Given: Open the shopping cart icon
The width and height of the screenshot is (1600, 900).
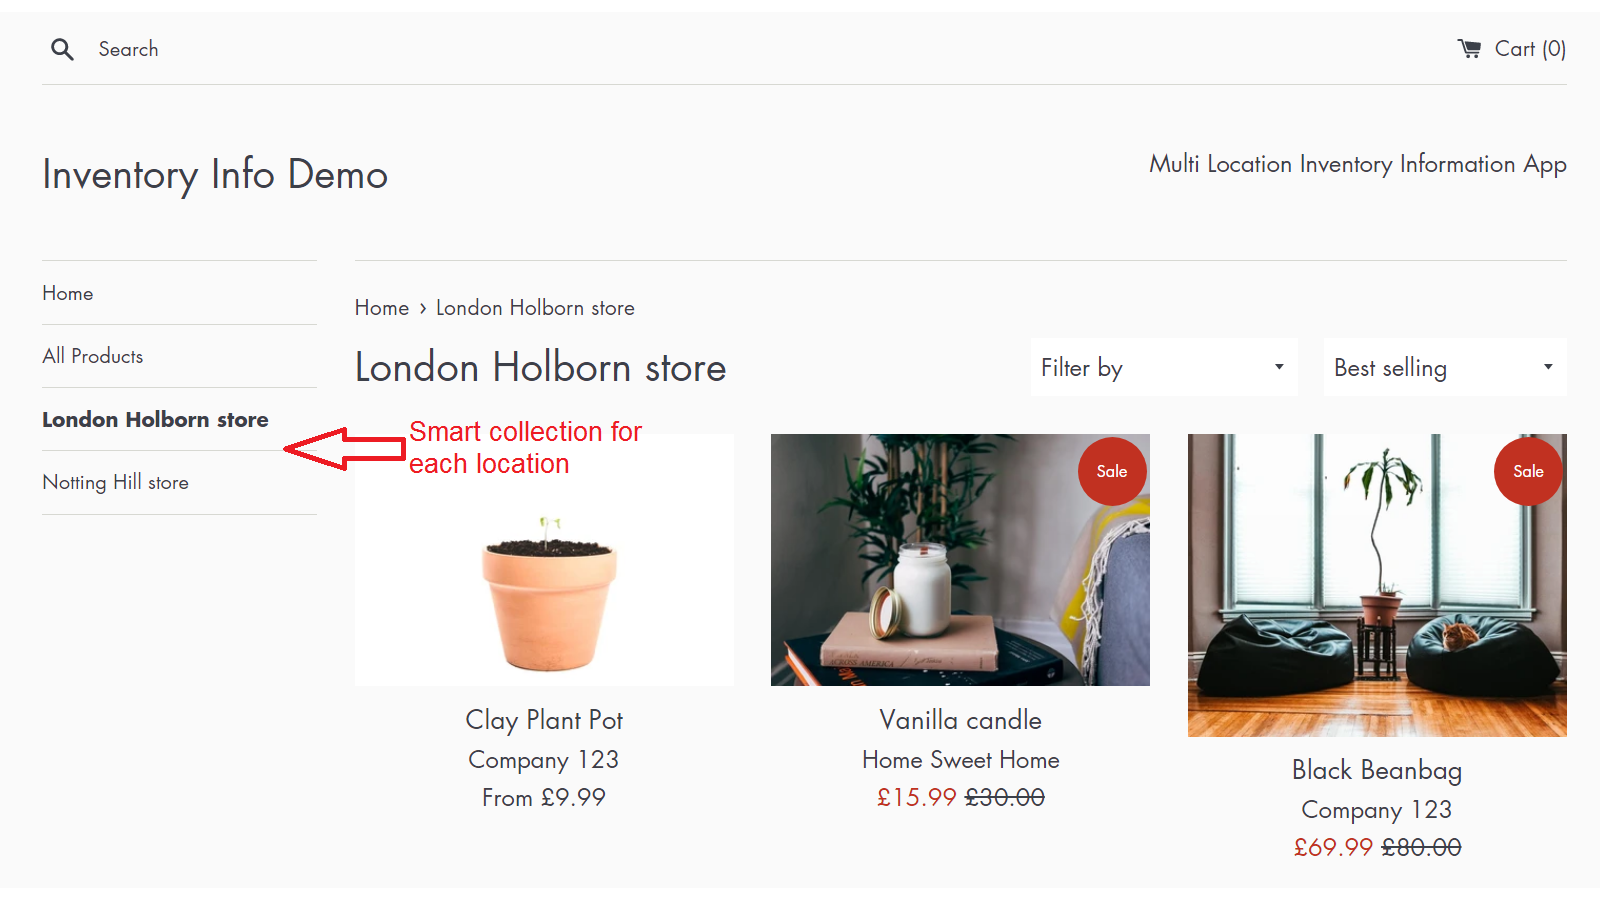Looking at the screenshot, I should click(x=1469, y=48).
